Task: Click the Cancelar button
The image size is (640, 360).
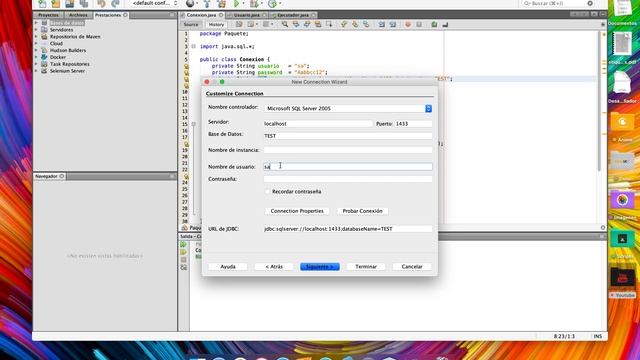Action: pyautogui.click(x=412, y=267)
